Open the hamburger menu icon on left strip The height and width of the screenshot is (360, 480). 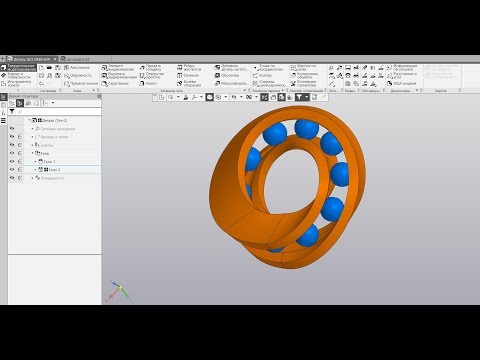coord(3,121)
